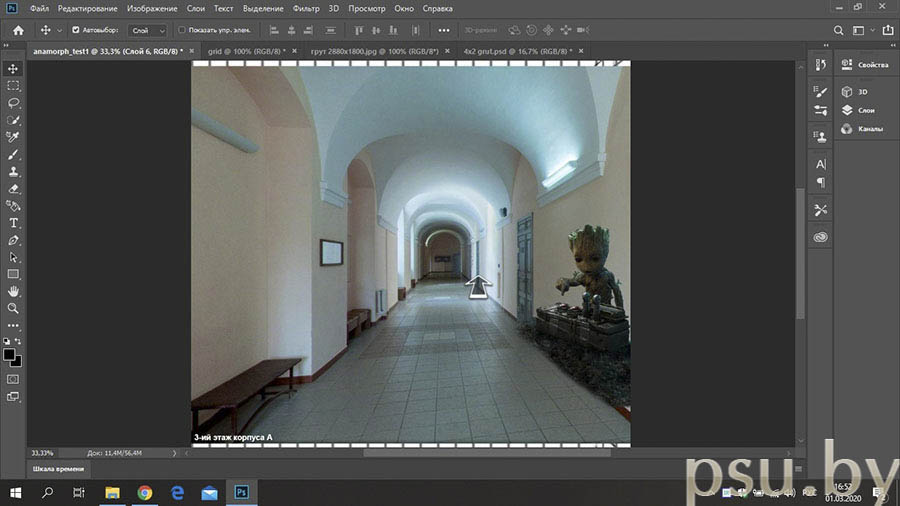Open the background color picker
Viewport: 900px width, 506px height.
(17, 362)
